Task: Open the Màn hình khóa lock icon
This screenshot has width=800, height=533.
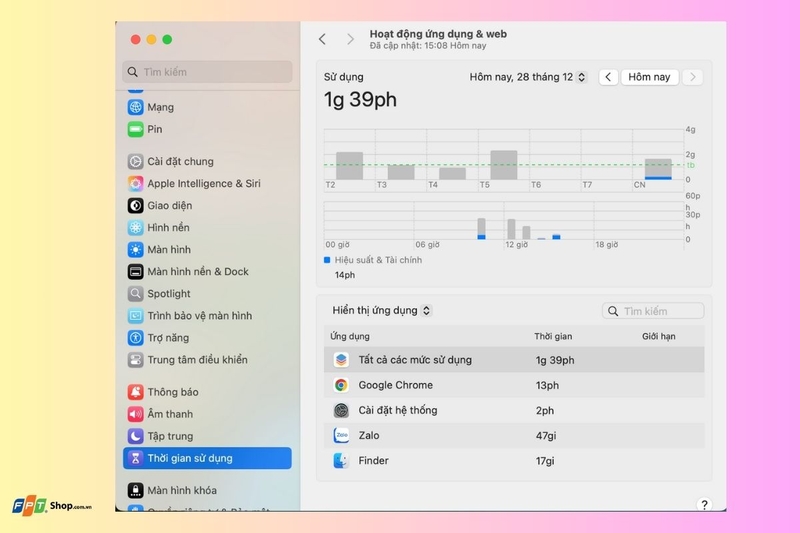Action: 135,490
